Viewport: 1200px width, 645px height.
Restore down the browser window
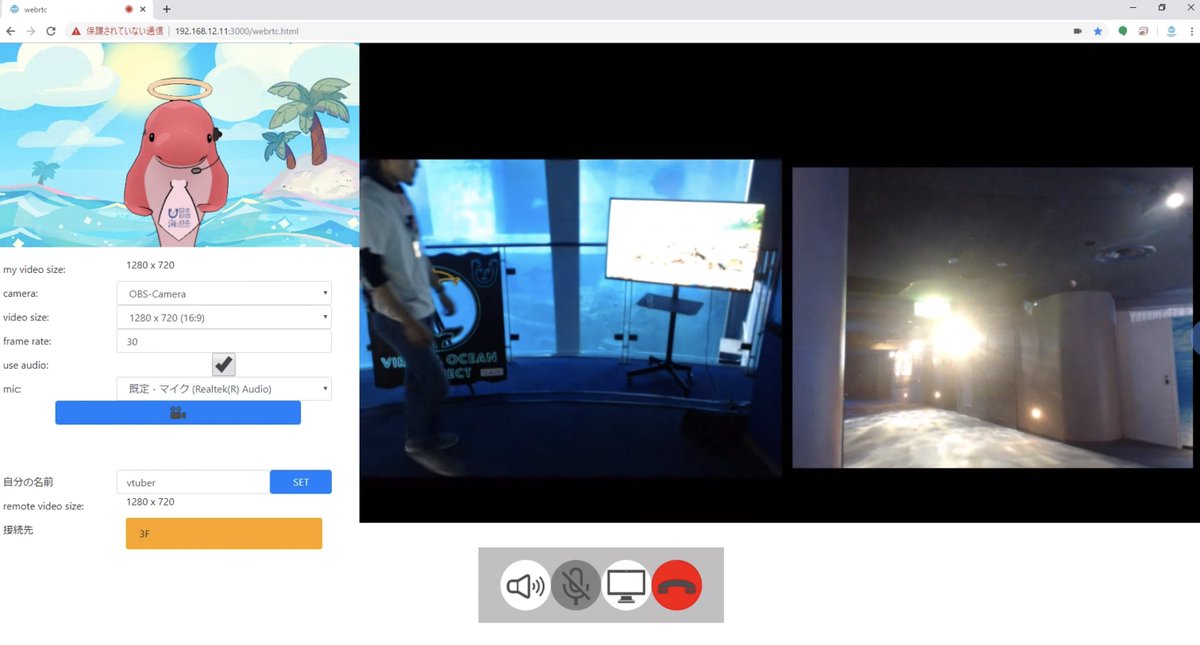[x=1161, y=8]
